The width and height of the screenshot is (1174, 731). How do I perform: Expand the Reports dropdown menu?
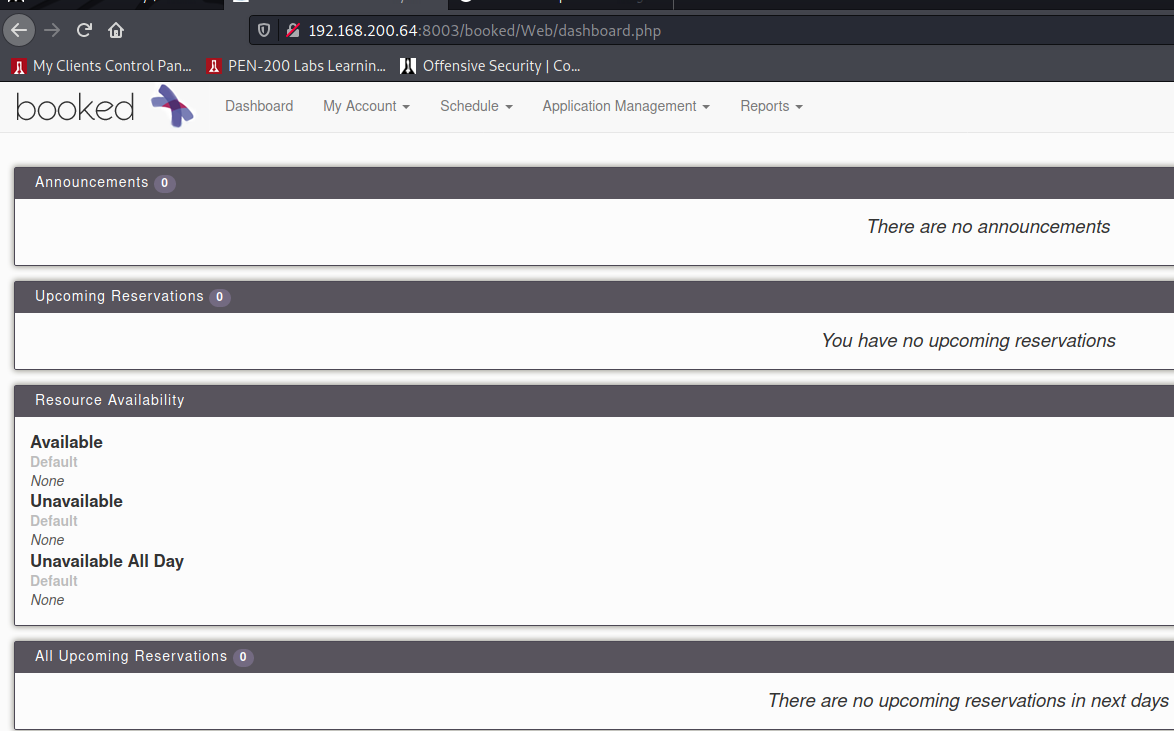coord(771,106)
